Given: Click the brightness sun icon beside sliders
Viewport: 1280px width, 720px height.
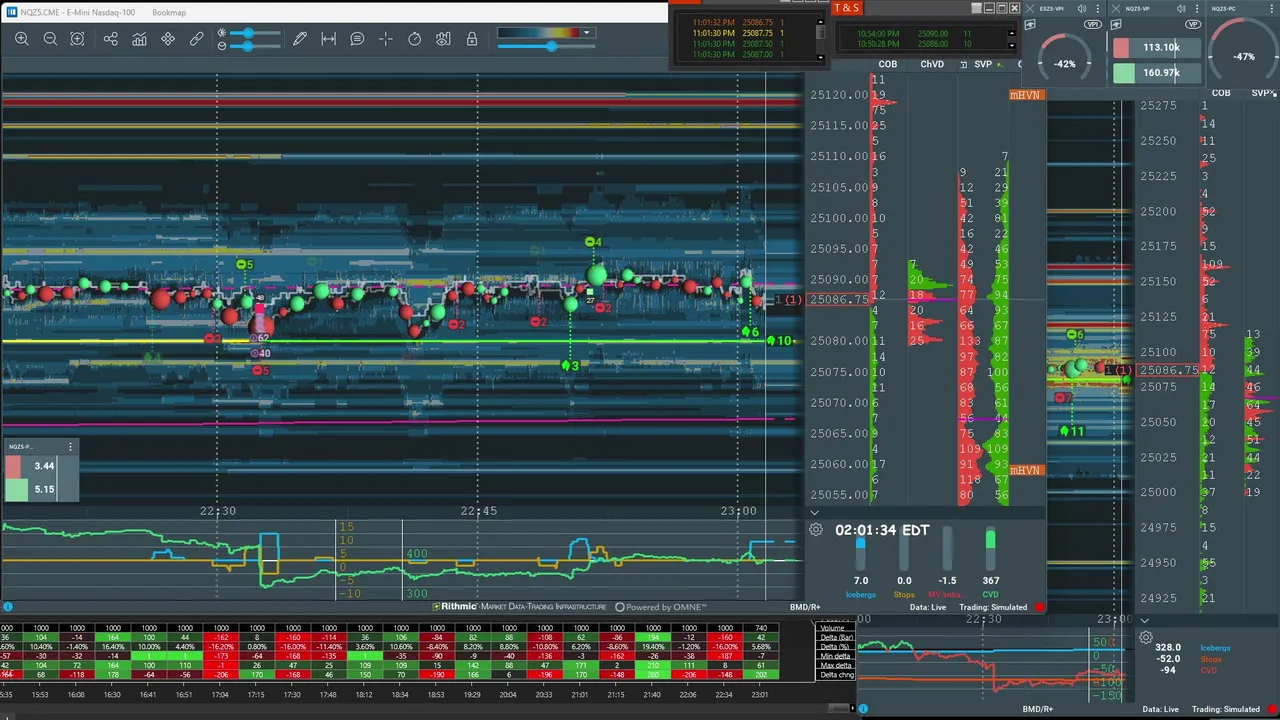Looking at the screenshot, I should [221, 33].
